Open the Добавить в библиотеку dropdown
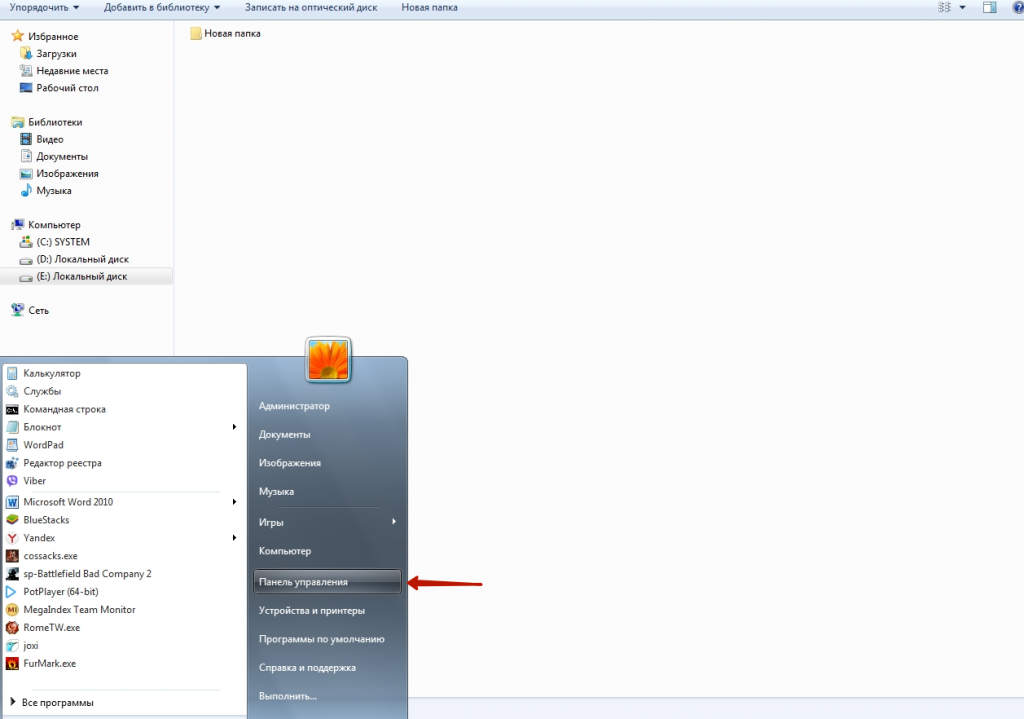This screenshot has width=1024, height=719. pos(162,8)
